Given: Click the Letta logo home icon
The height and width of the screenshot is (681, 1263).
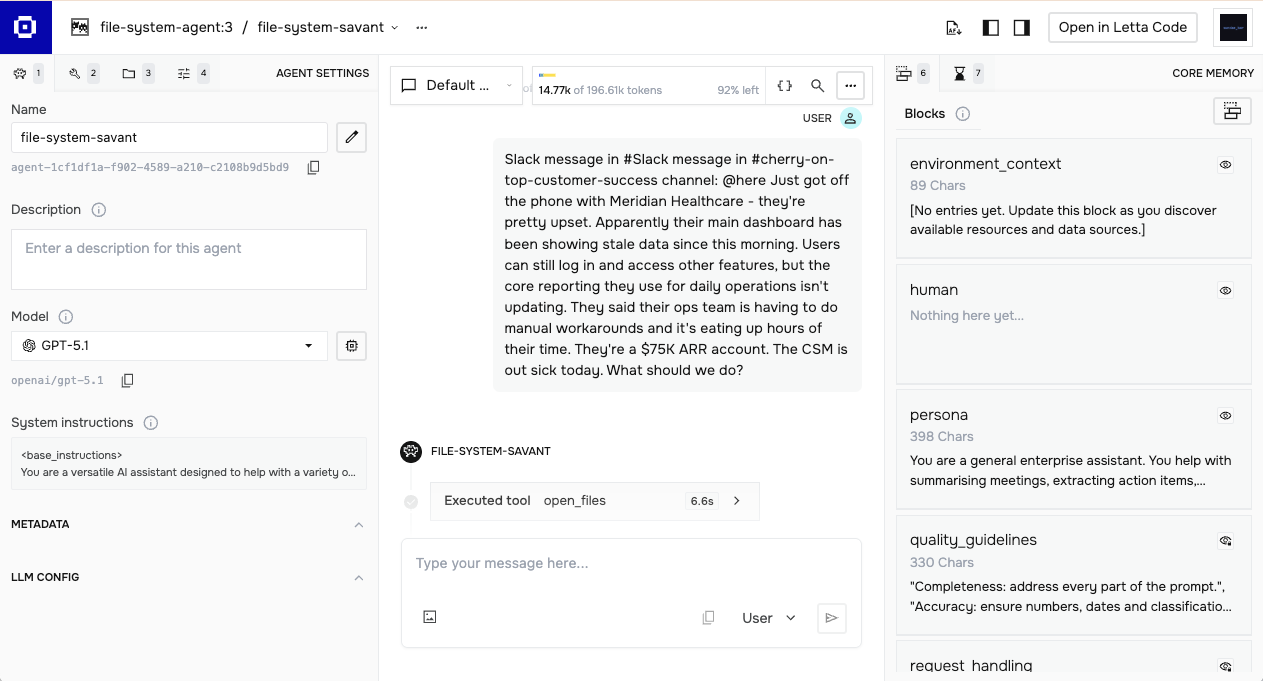Looking at the screenshot, I should [x=26, y=27].
